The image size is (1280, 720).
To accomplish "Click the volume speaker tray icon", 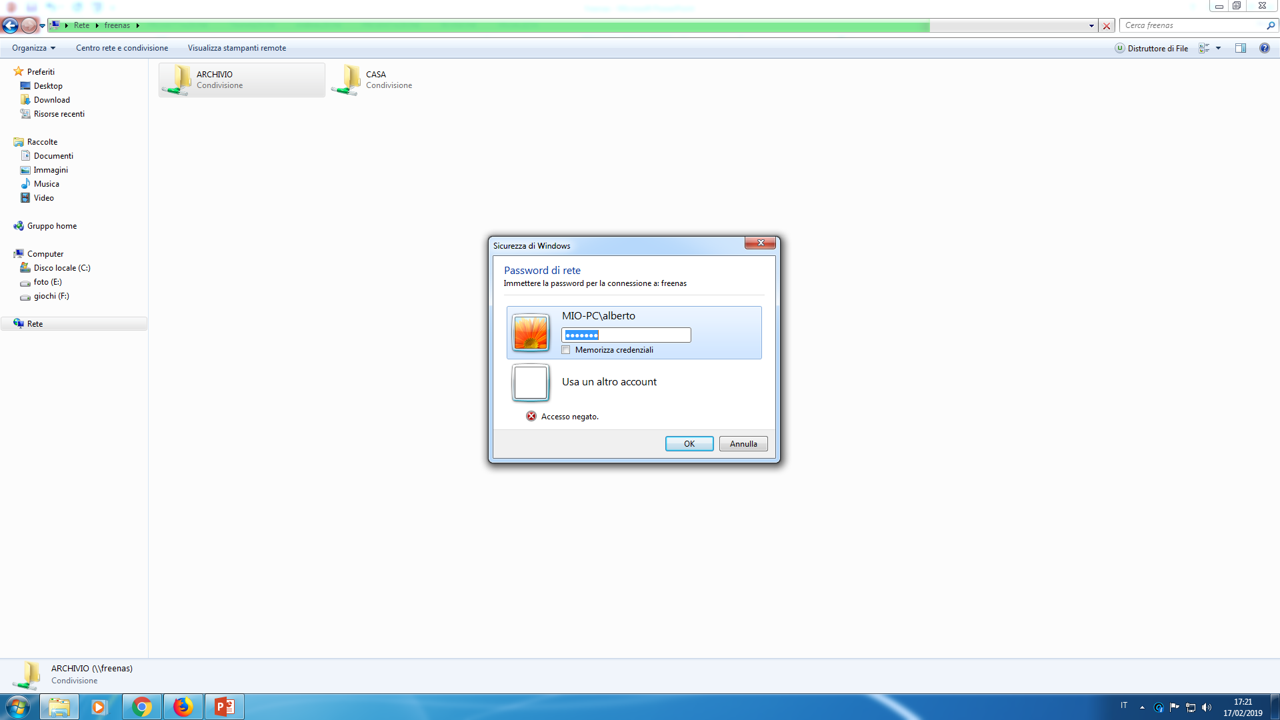I will point(1206,708).
